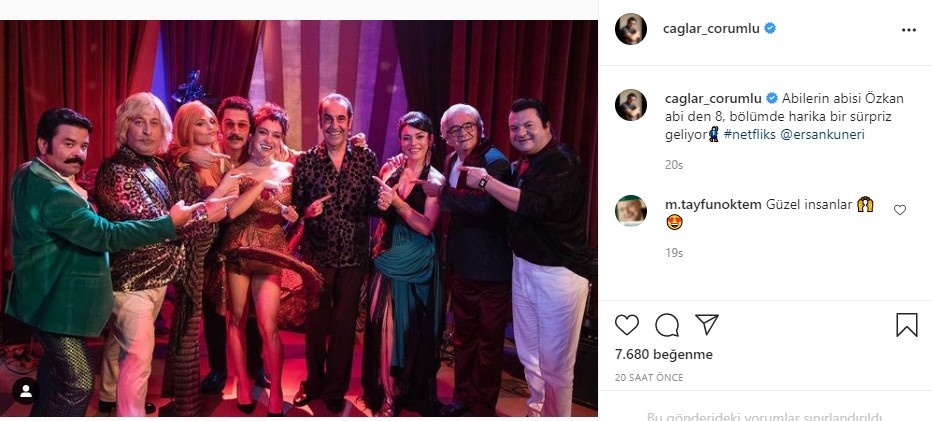Open the three-dot more options menu

[x=909, y=30]
